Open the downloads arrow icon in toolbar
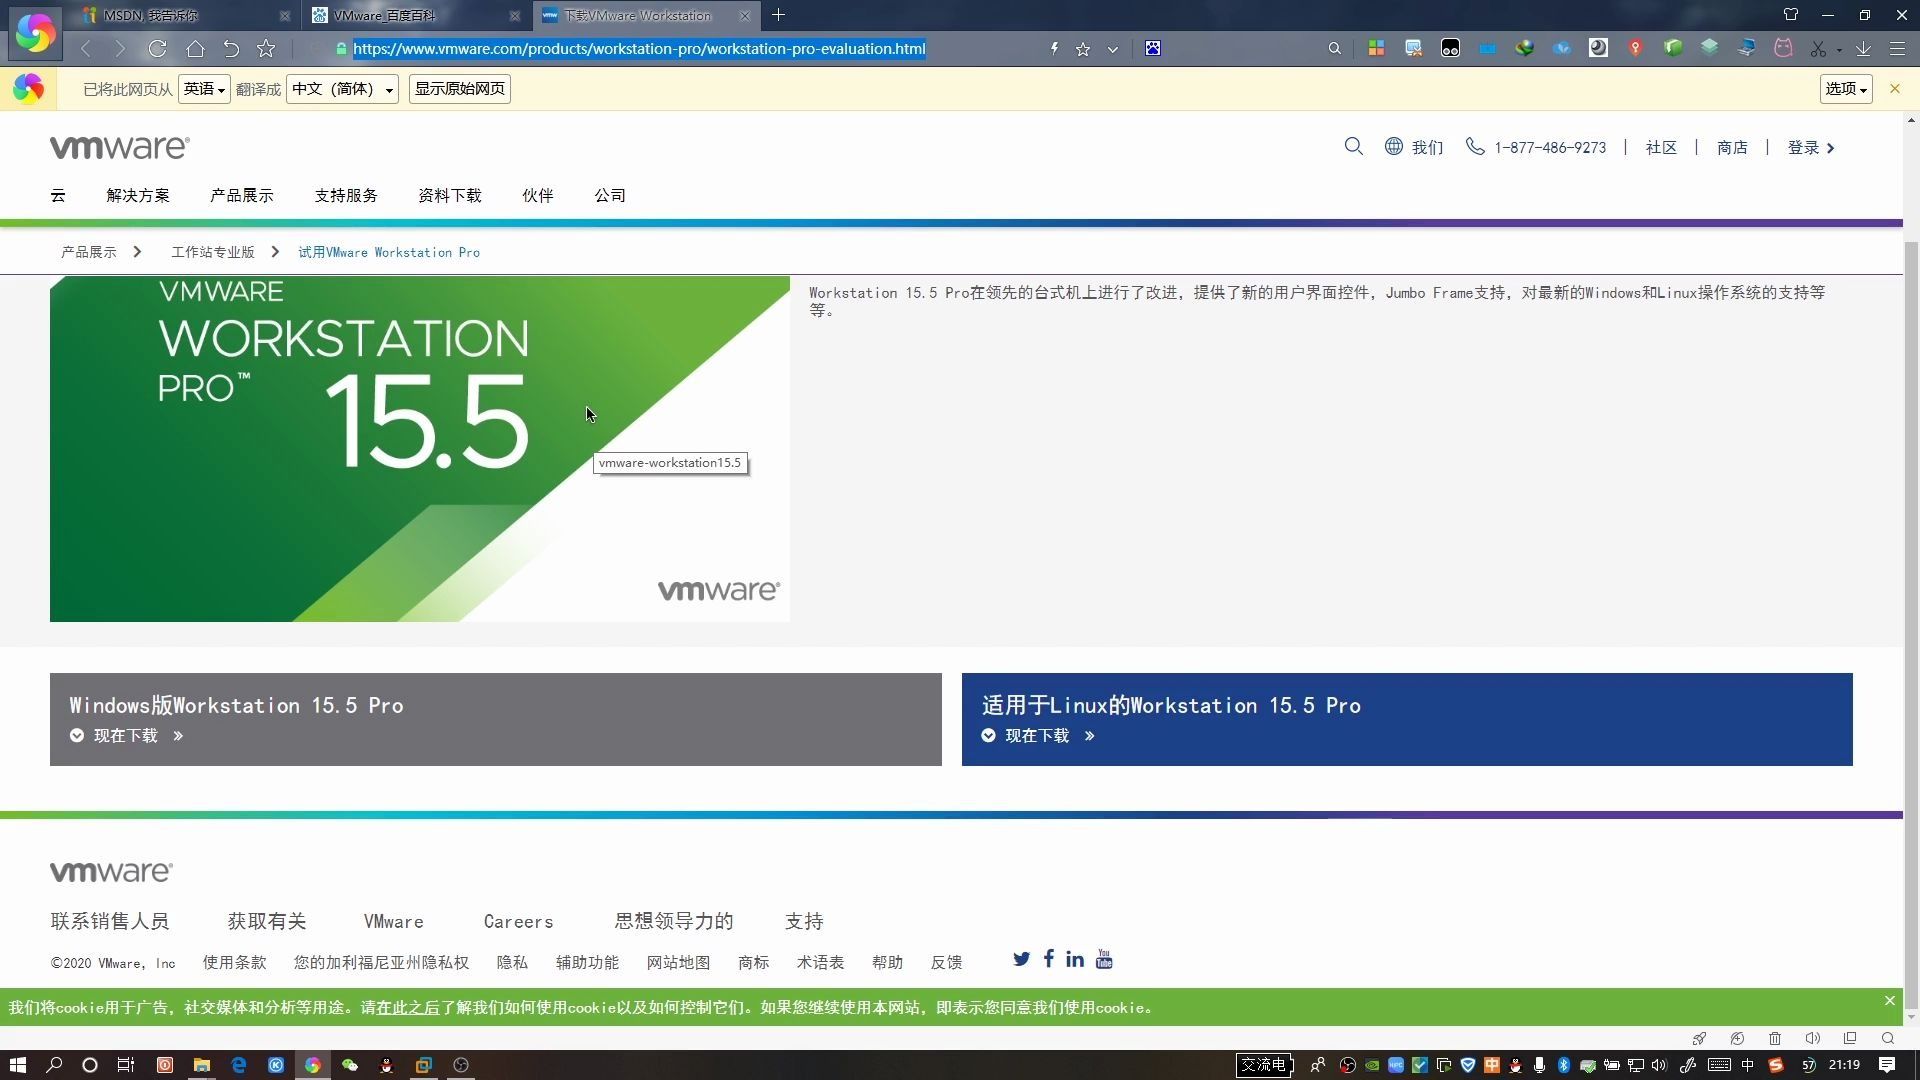This screenshot has width=1920, height=1080. 1863,49
